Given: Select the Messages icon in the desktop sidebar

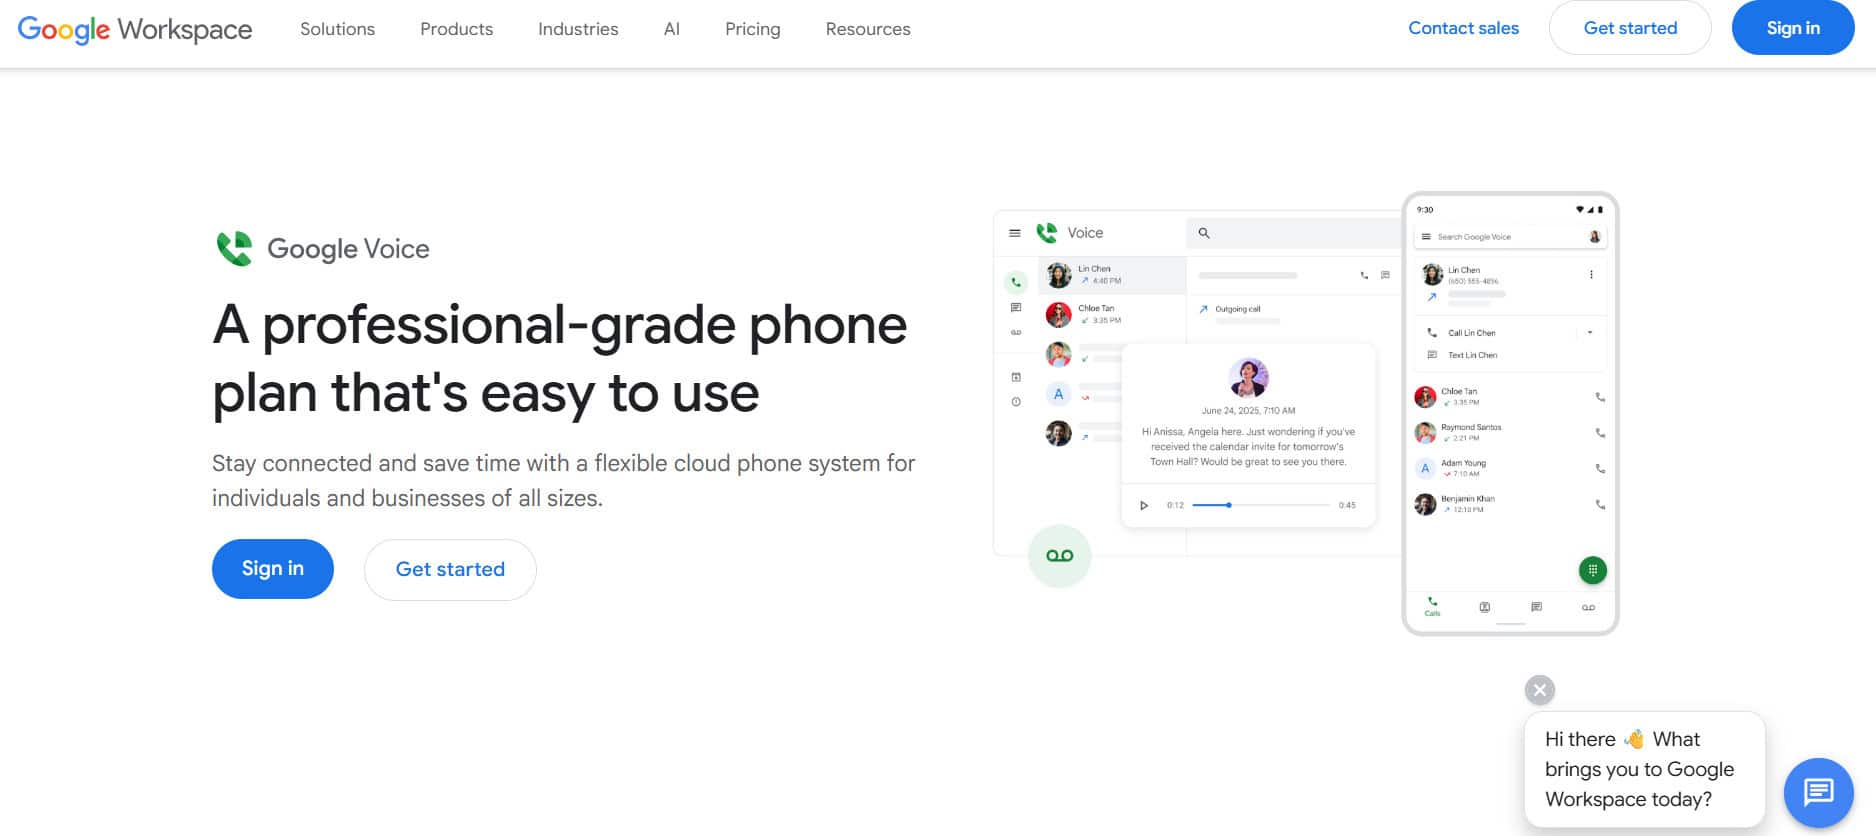Looking at the screenshot, I should coord(1016,308).
